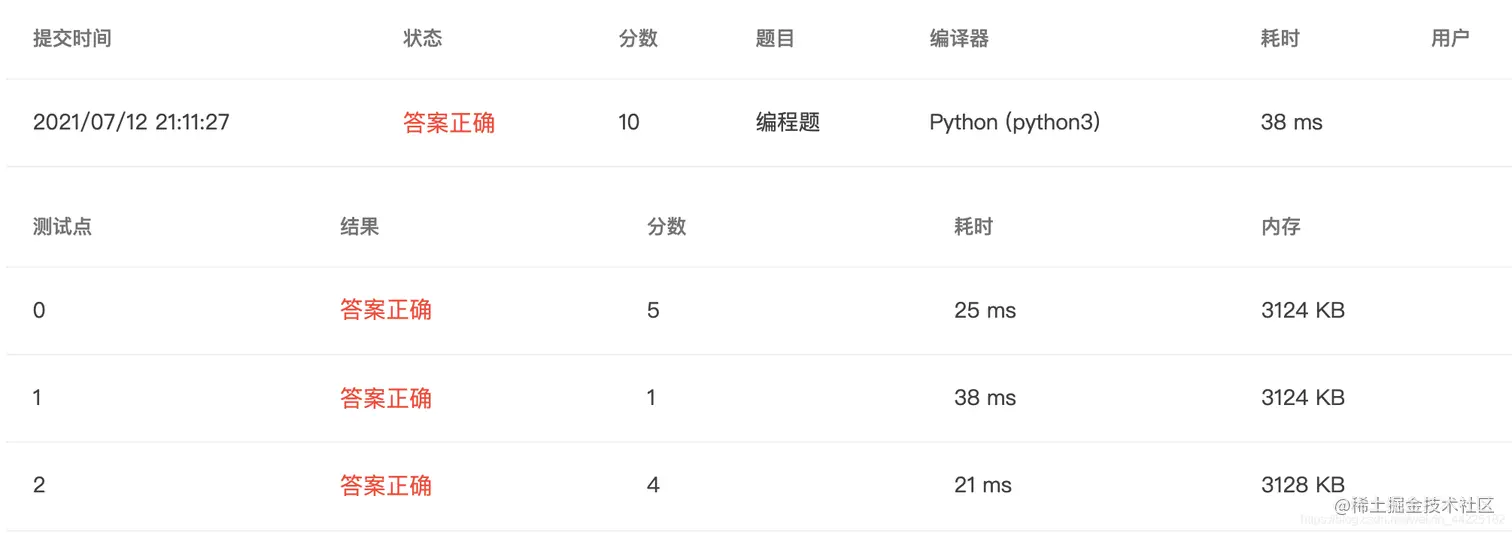1512x533 pixels.
Task: Click the 编译器 column header
Action: [959, 39]
